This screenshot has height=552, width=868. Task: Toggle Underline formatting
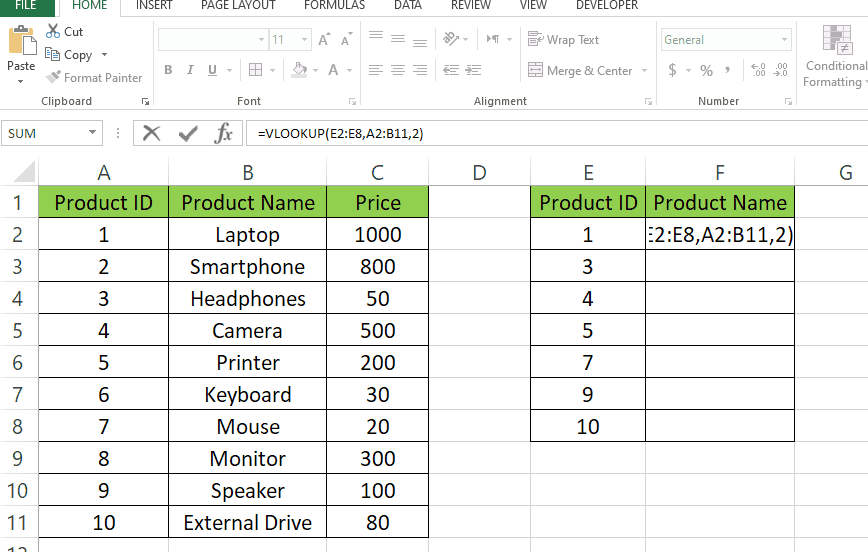[x=212, y=70]
